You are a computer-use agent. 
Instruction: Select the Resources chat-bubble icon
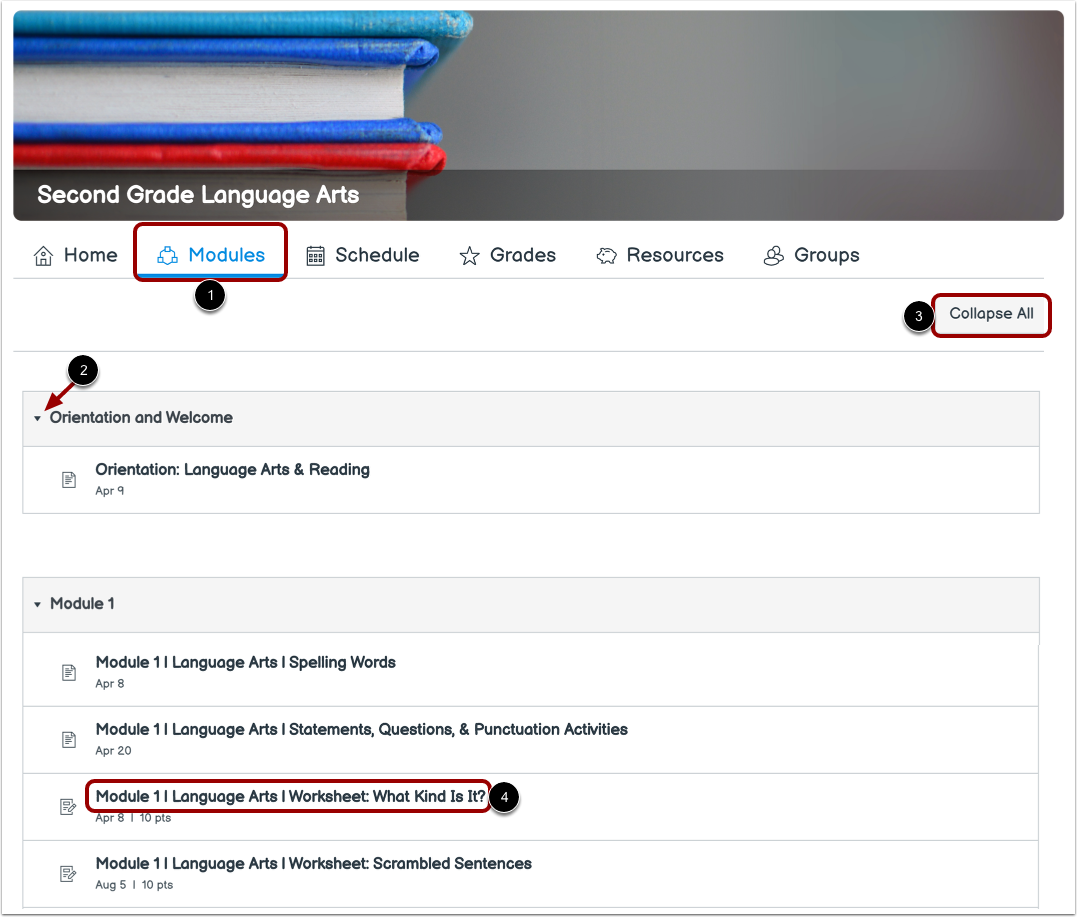pyautogui.click(x=606, y=255)
